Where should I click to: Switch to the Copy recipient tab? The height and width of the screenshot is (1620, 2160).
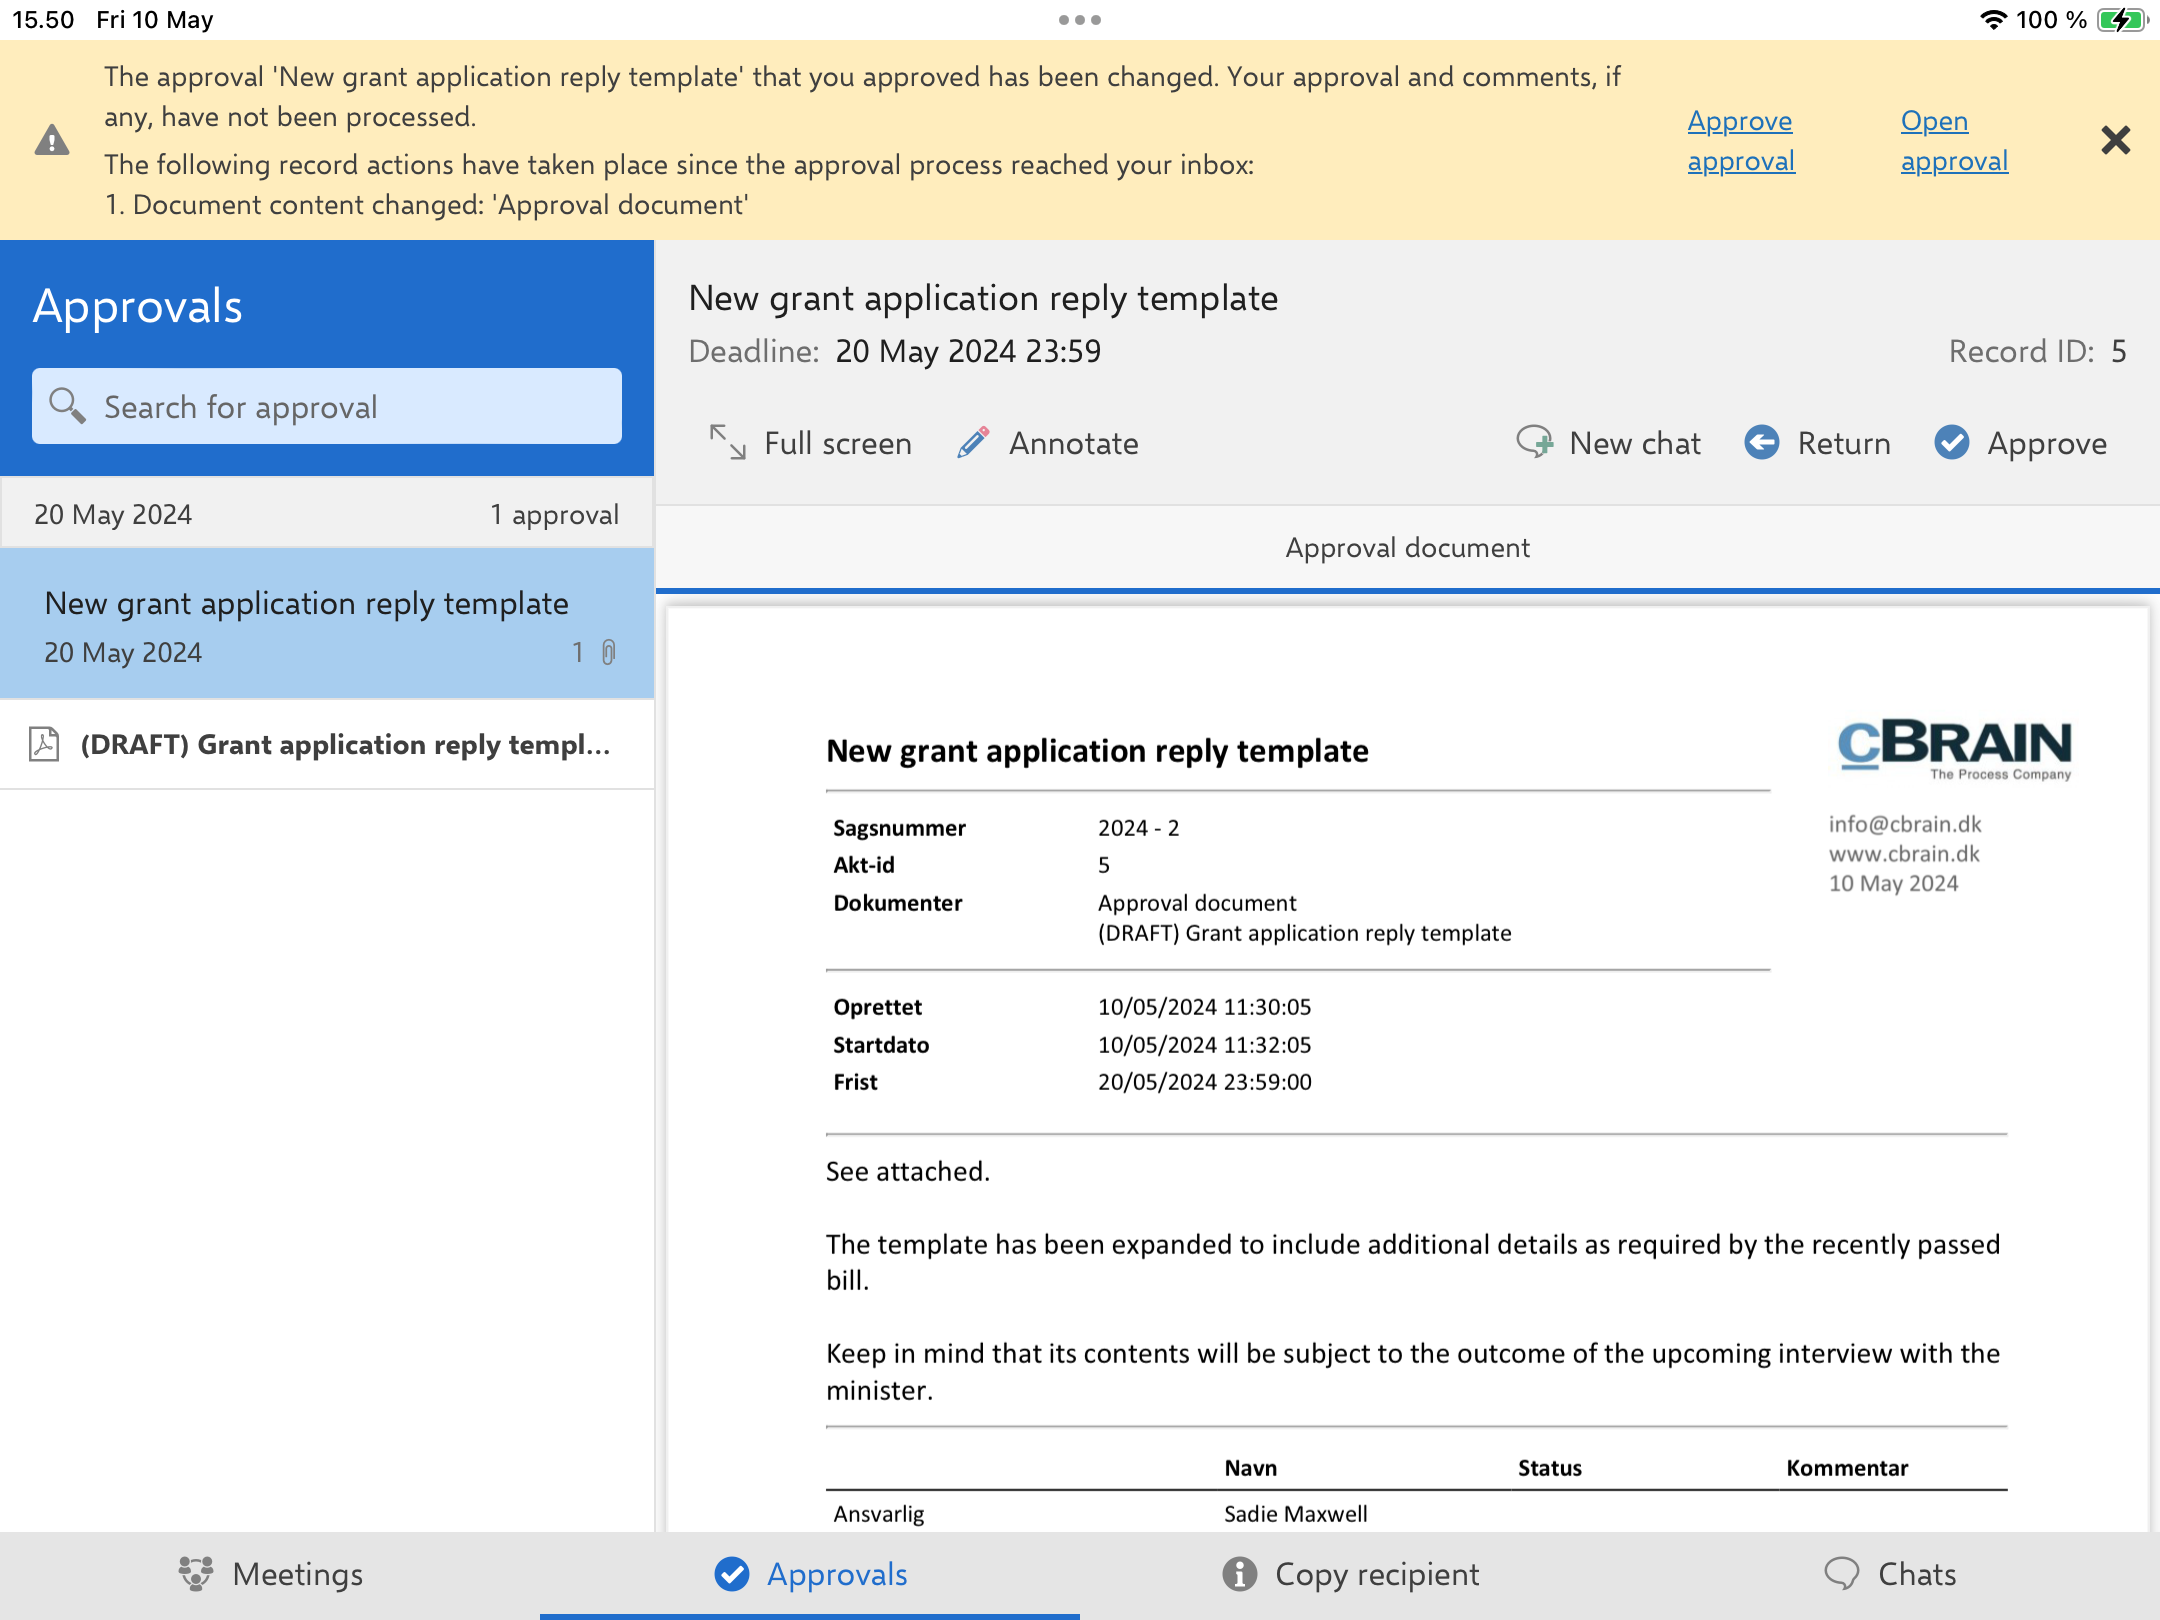(x=1350, y=1574)
